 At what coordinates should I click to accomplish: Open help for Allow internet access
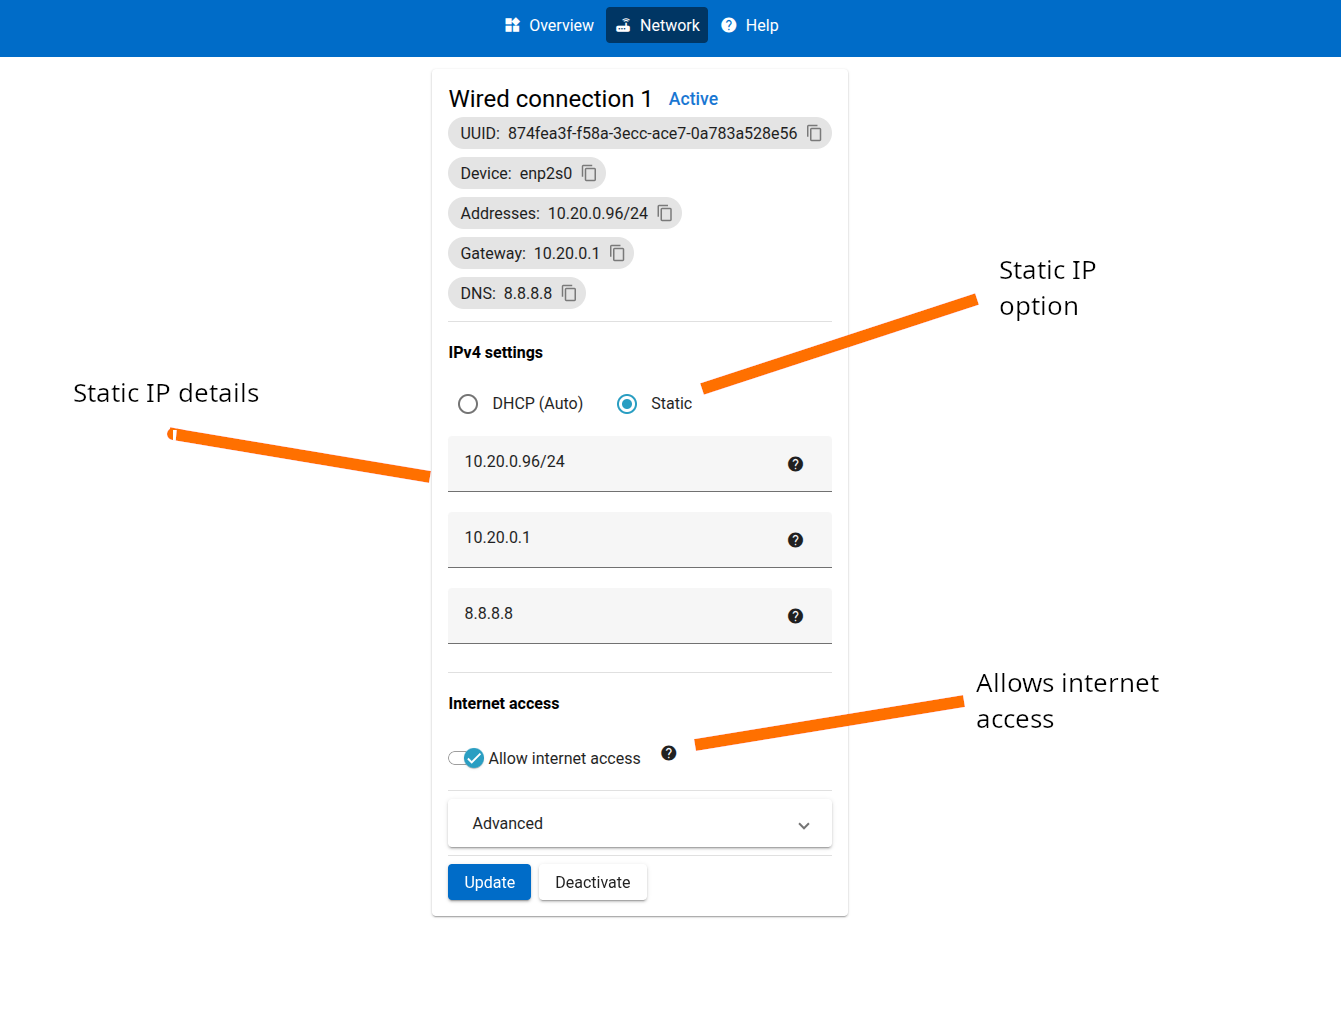[x=669, y=753]
